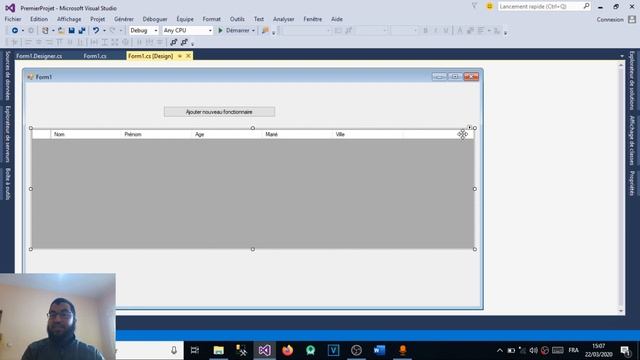Open the Déboguer menu

coord(155,19)
